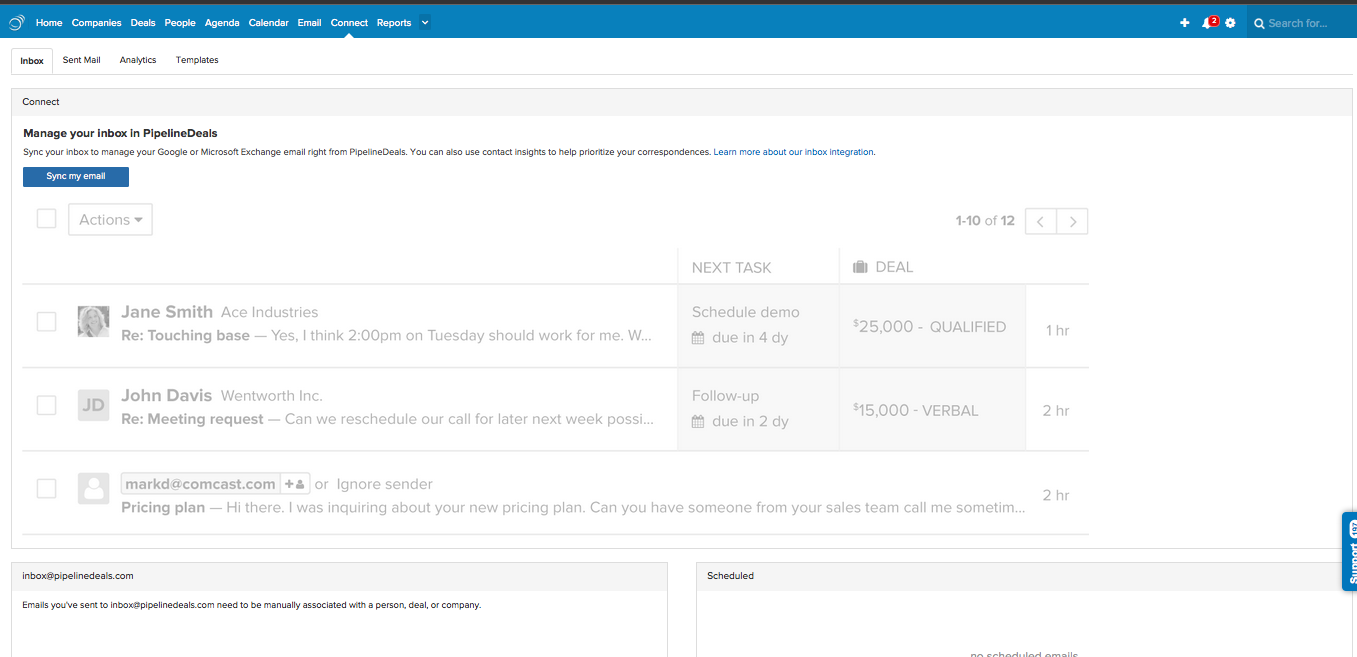Switch to the Inbox tab
This screenshot has height=657, width=1357.
point(32,61)
